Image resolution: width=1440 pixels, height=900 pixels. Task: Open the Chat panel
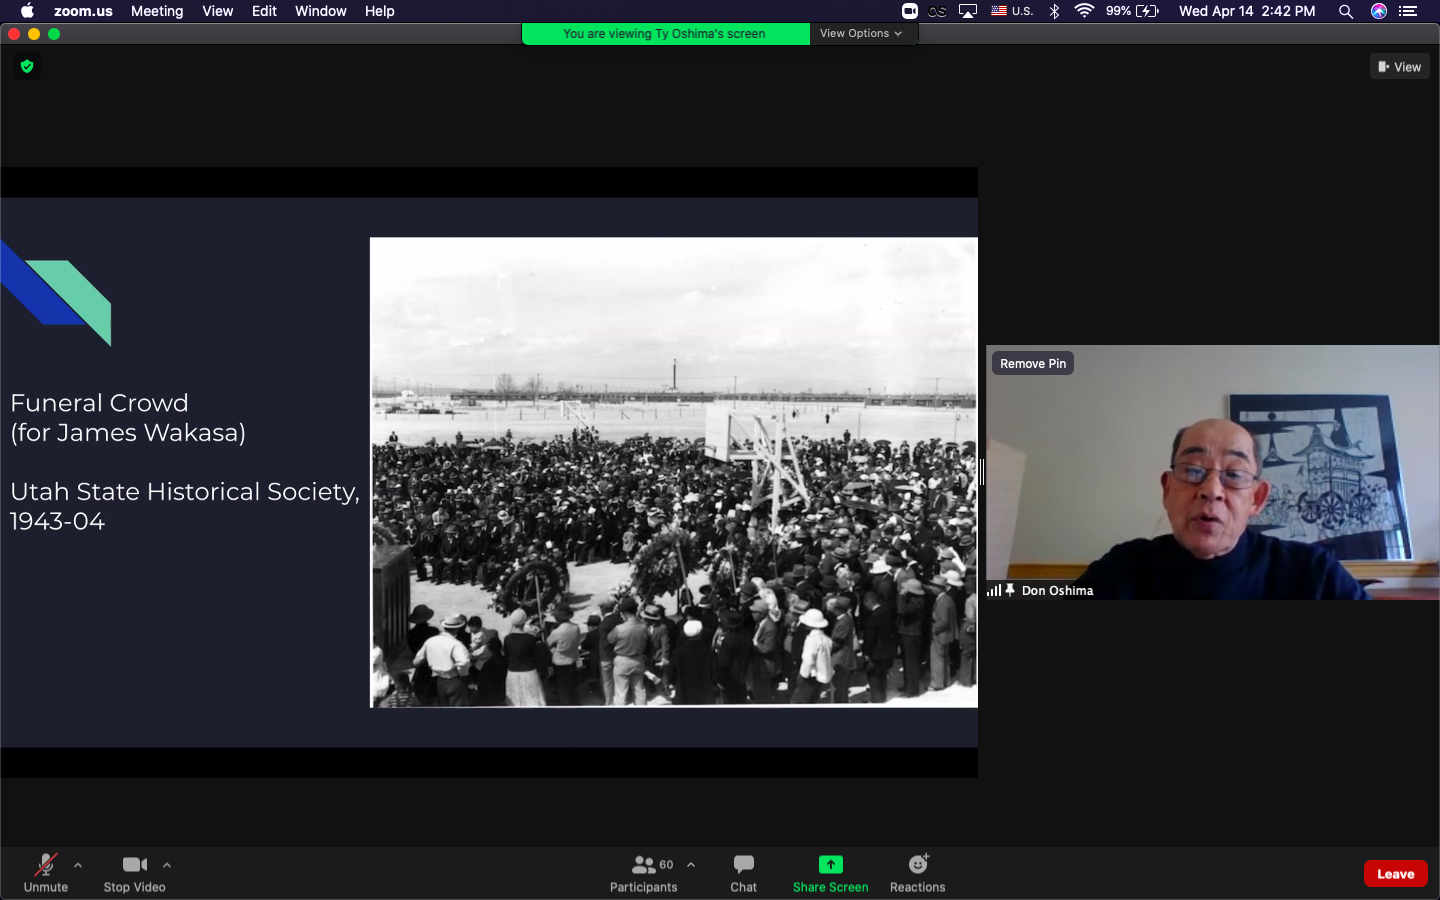click(x=743, y=873)
